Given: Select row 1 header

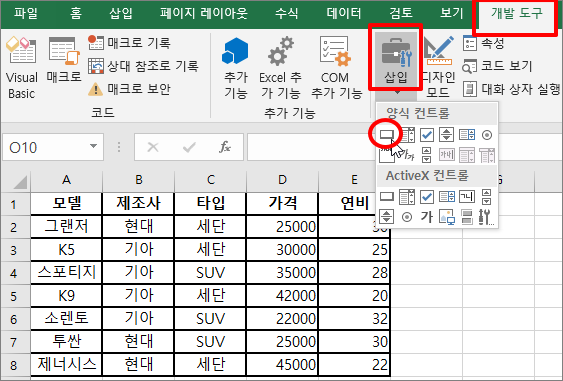Looking at the screenshot, I should [x=14, y=204].
